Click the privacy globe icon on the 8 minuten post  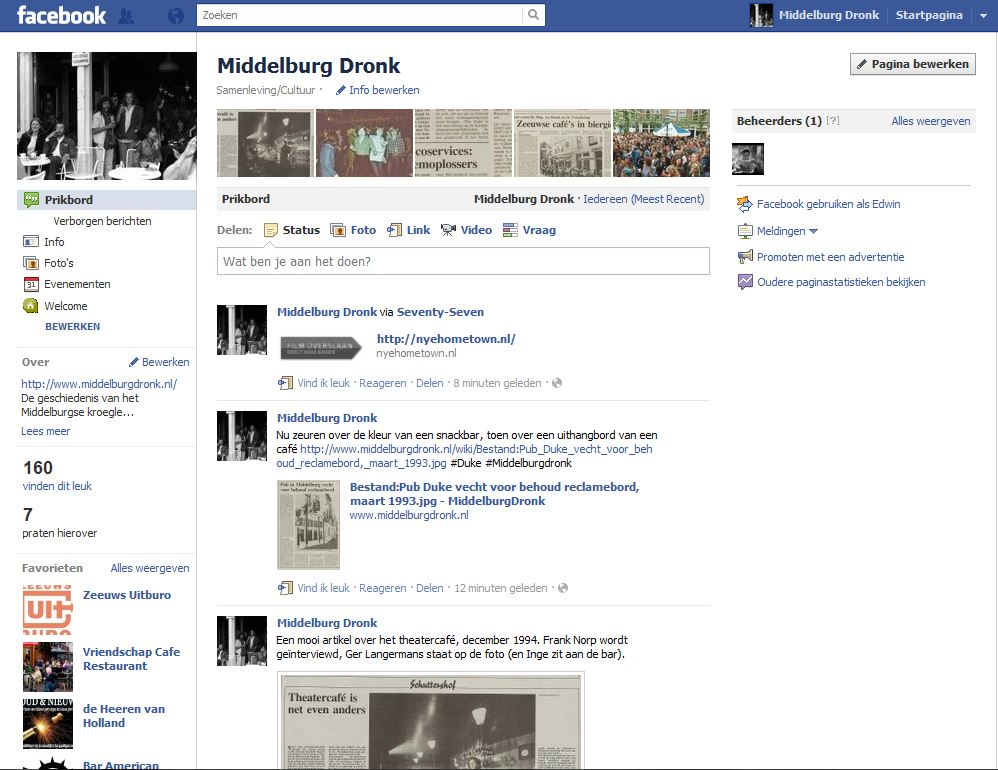pos(557,383)
